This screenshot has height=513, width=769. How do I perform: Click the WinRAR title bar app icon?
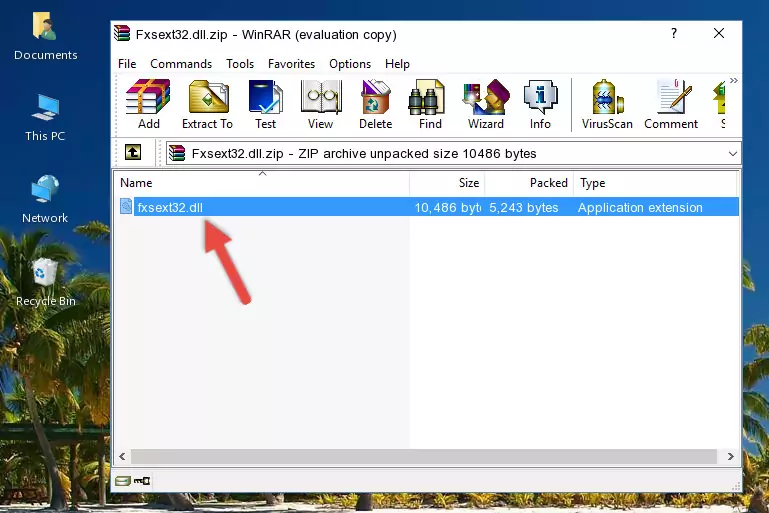click(x=122, y=33)
